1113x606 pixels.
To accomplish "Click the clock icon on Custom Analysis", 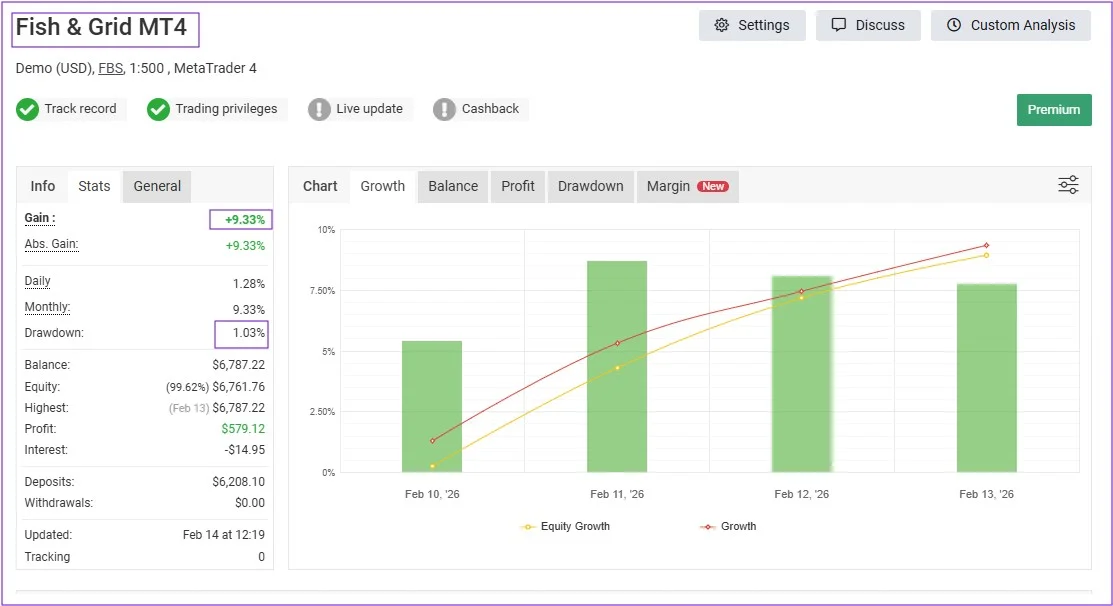I will coord(954,26).
